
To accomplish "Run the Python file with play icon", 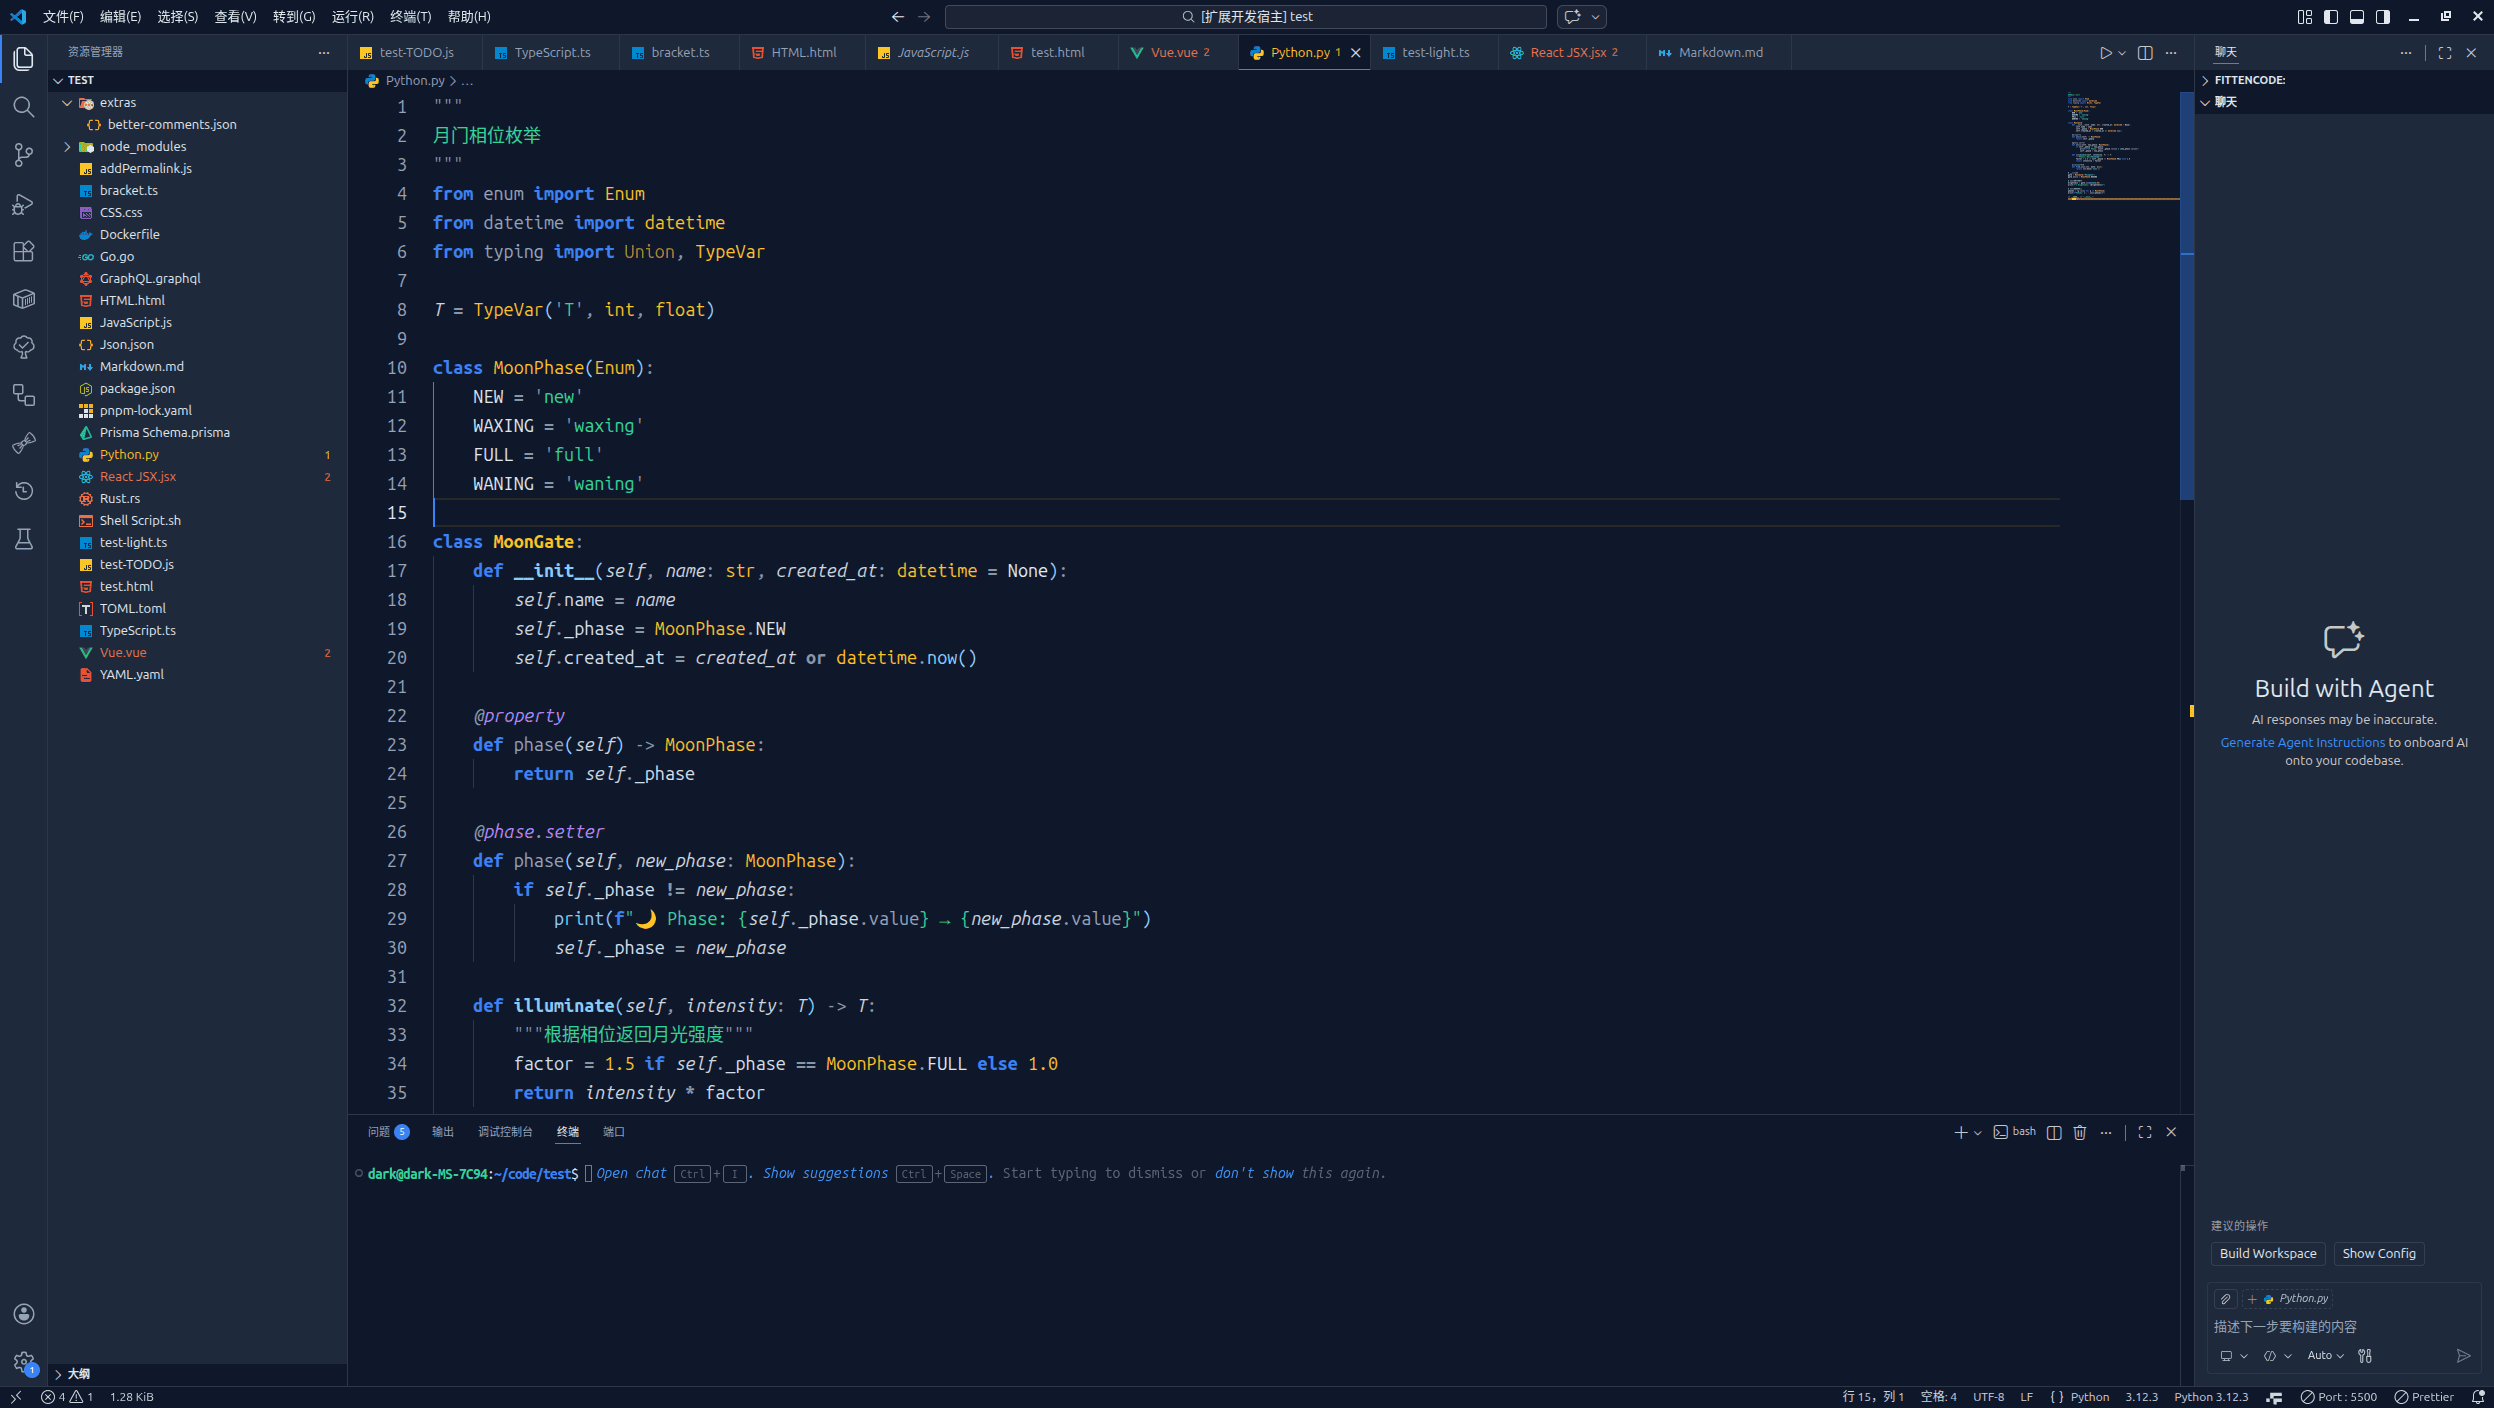I will pyautogui.click(x=2105, y=53).
